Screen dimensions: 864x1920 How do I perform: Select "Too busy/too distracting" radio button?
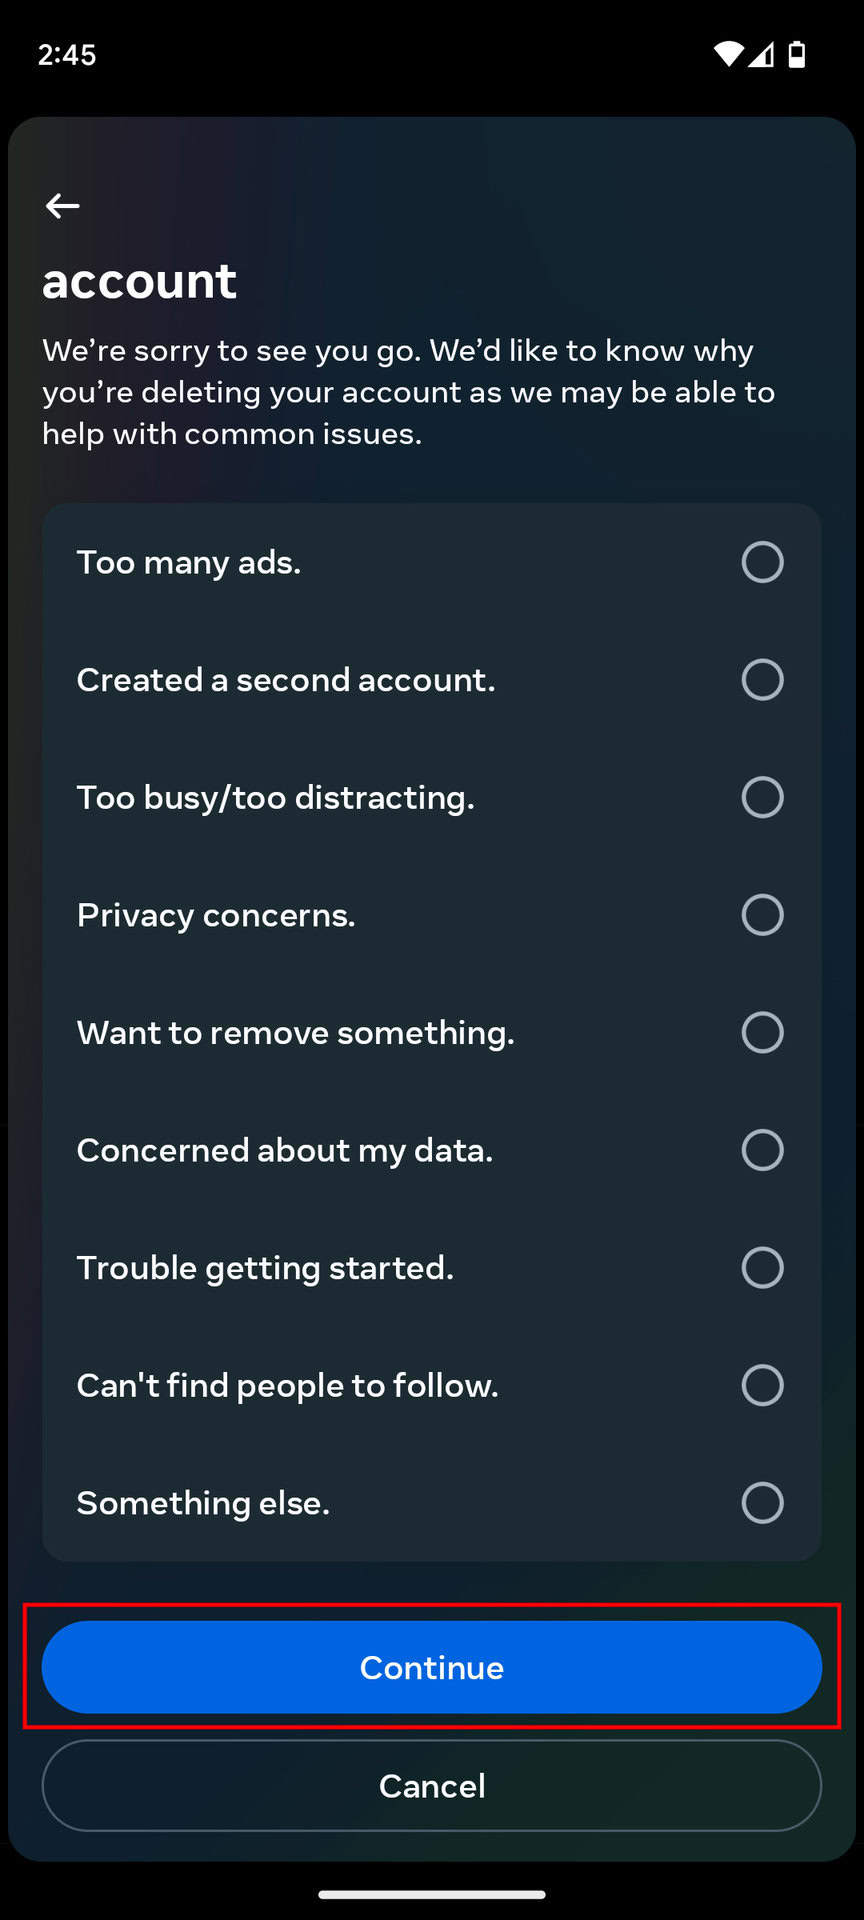click(x=762, y=797)
